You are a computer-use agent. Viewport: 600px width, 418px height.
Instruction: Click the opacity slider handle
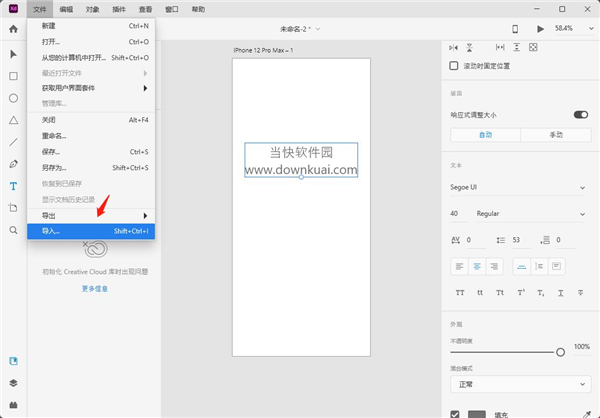[x=560, y=352]
